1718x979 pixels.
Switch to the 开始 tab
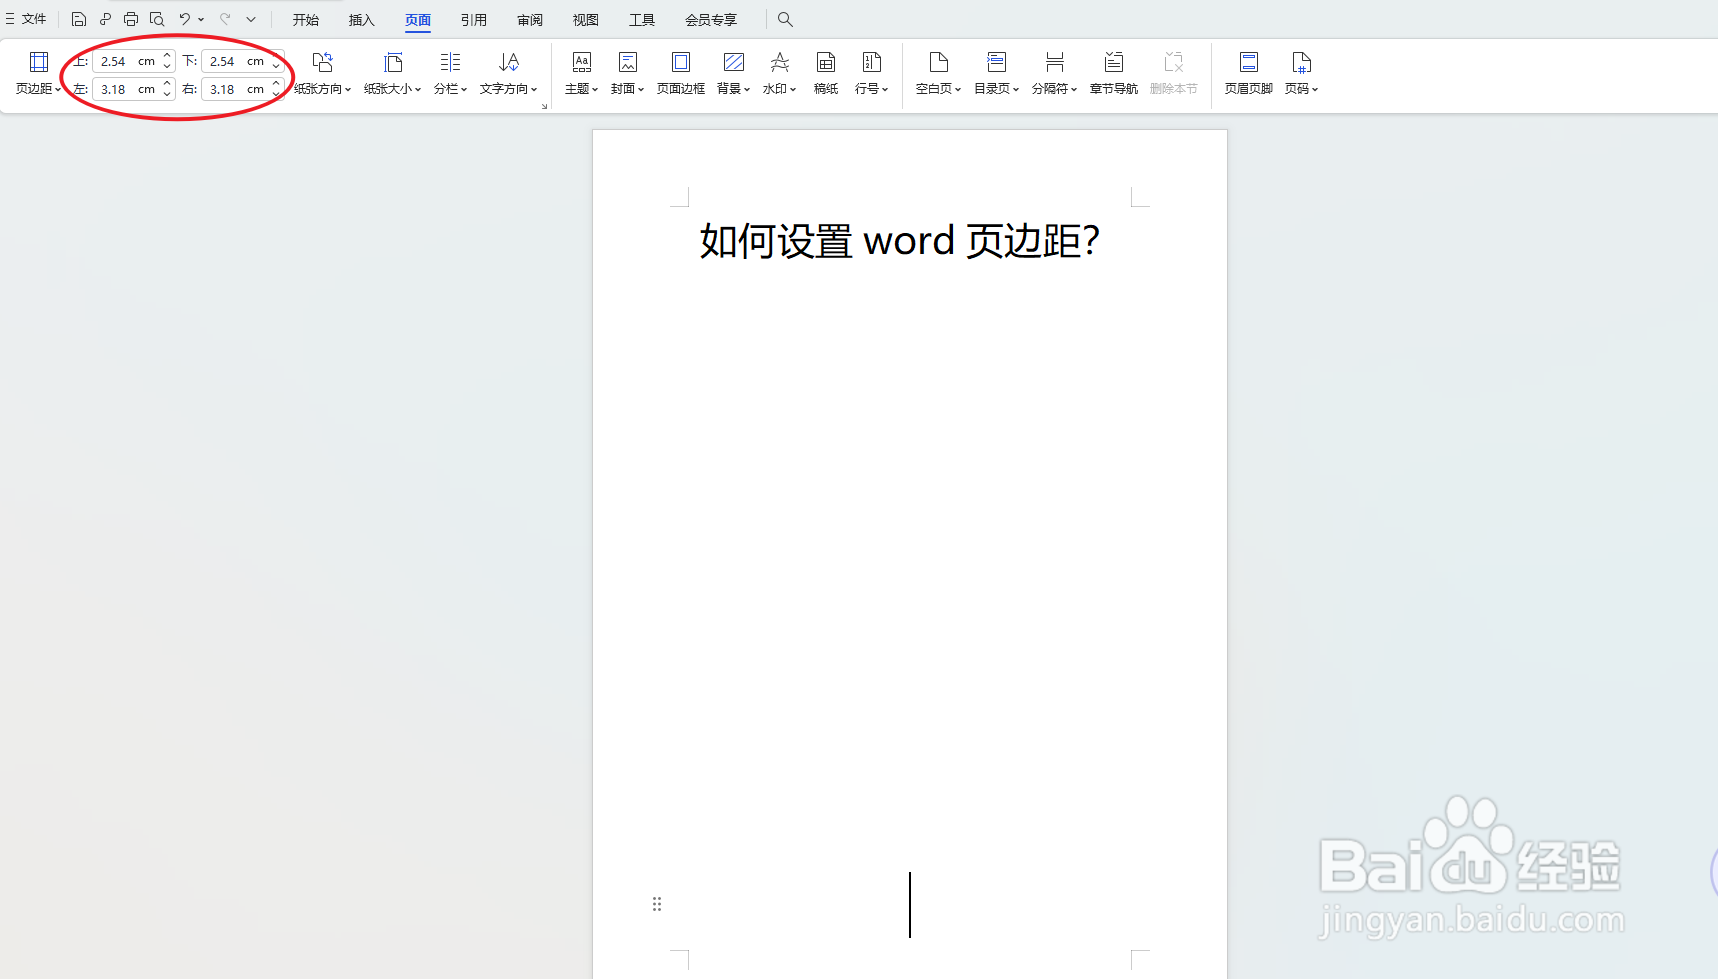click(x=306, y=20)
